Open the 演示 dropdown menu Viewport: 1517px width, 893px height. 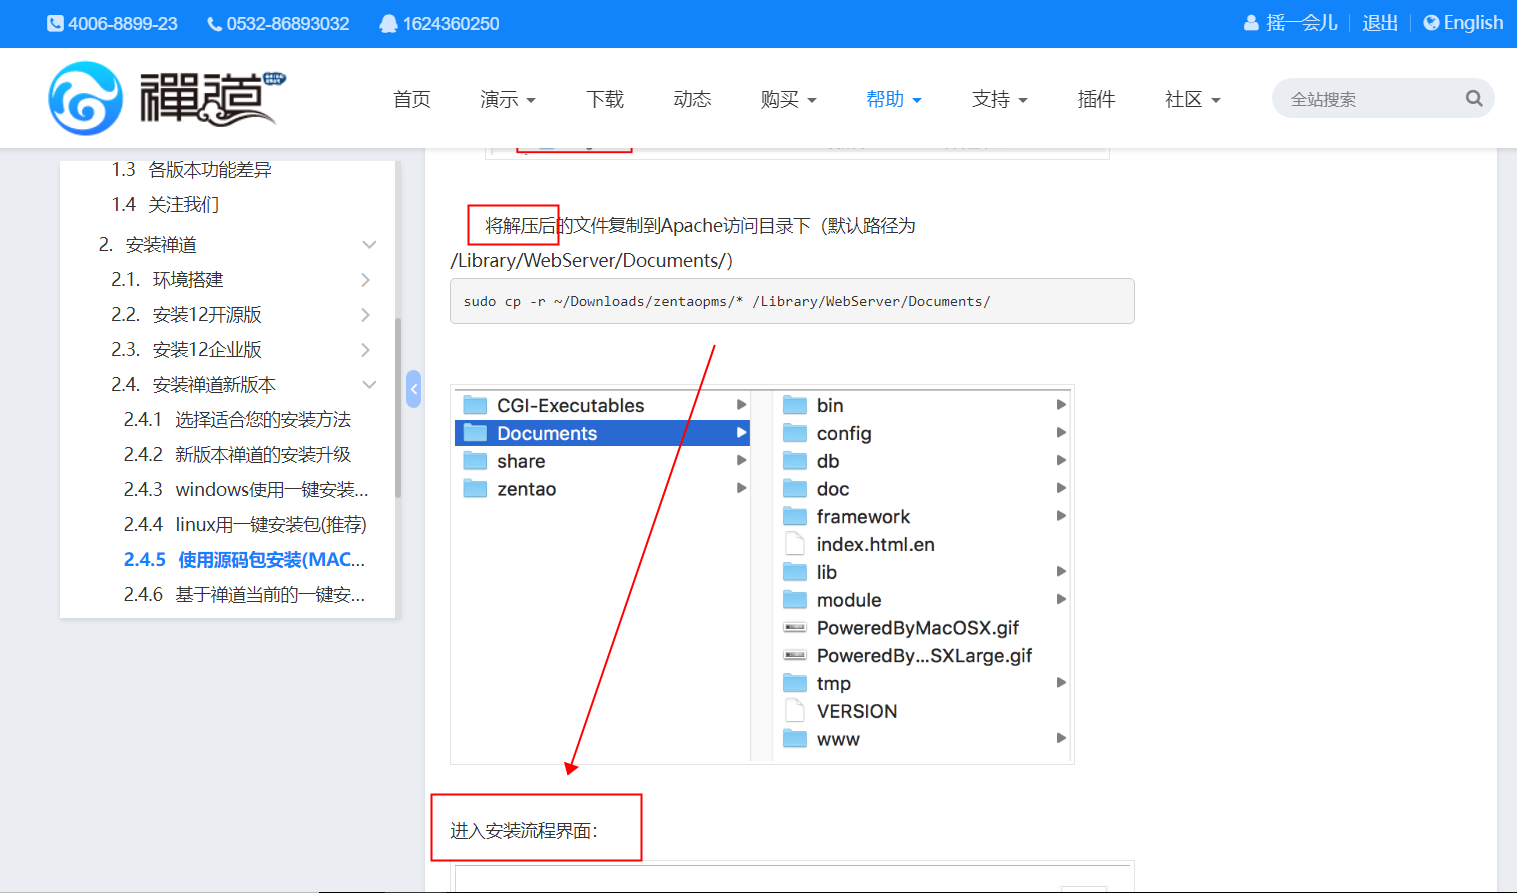pos(508,99)
